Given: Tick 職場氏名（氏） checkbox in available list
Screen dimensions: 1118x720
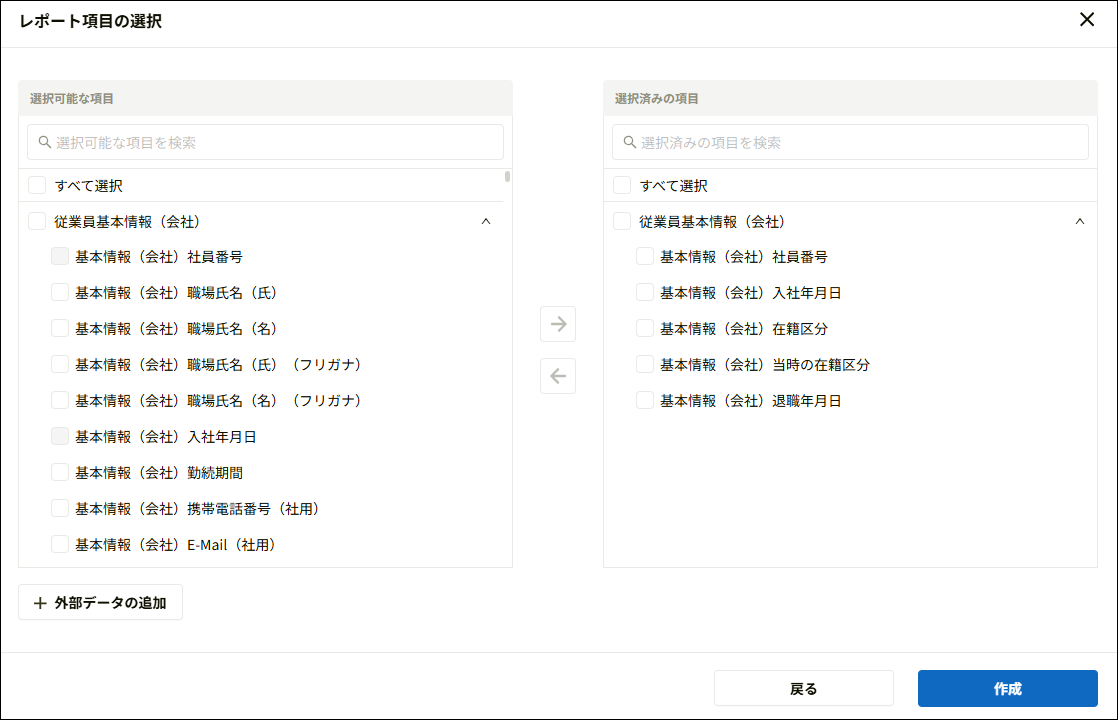Looking at the screenshot, I should point(60,293).
